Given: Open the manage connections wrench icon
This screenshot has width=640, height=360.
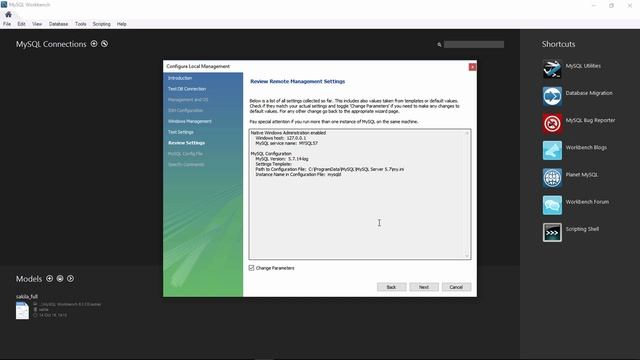Looking at the screenshot, I should coord(104,44).
